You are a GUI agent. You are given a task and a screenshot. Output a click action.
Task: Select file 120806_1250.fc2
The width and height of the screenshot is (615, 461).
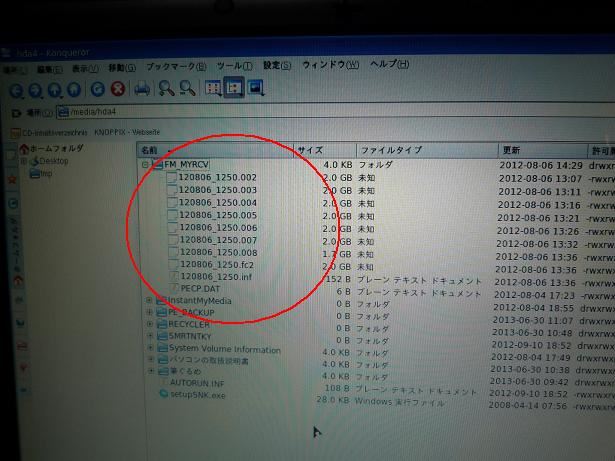[x=217, y=265]
